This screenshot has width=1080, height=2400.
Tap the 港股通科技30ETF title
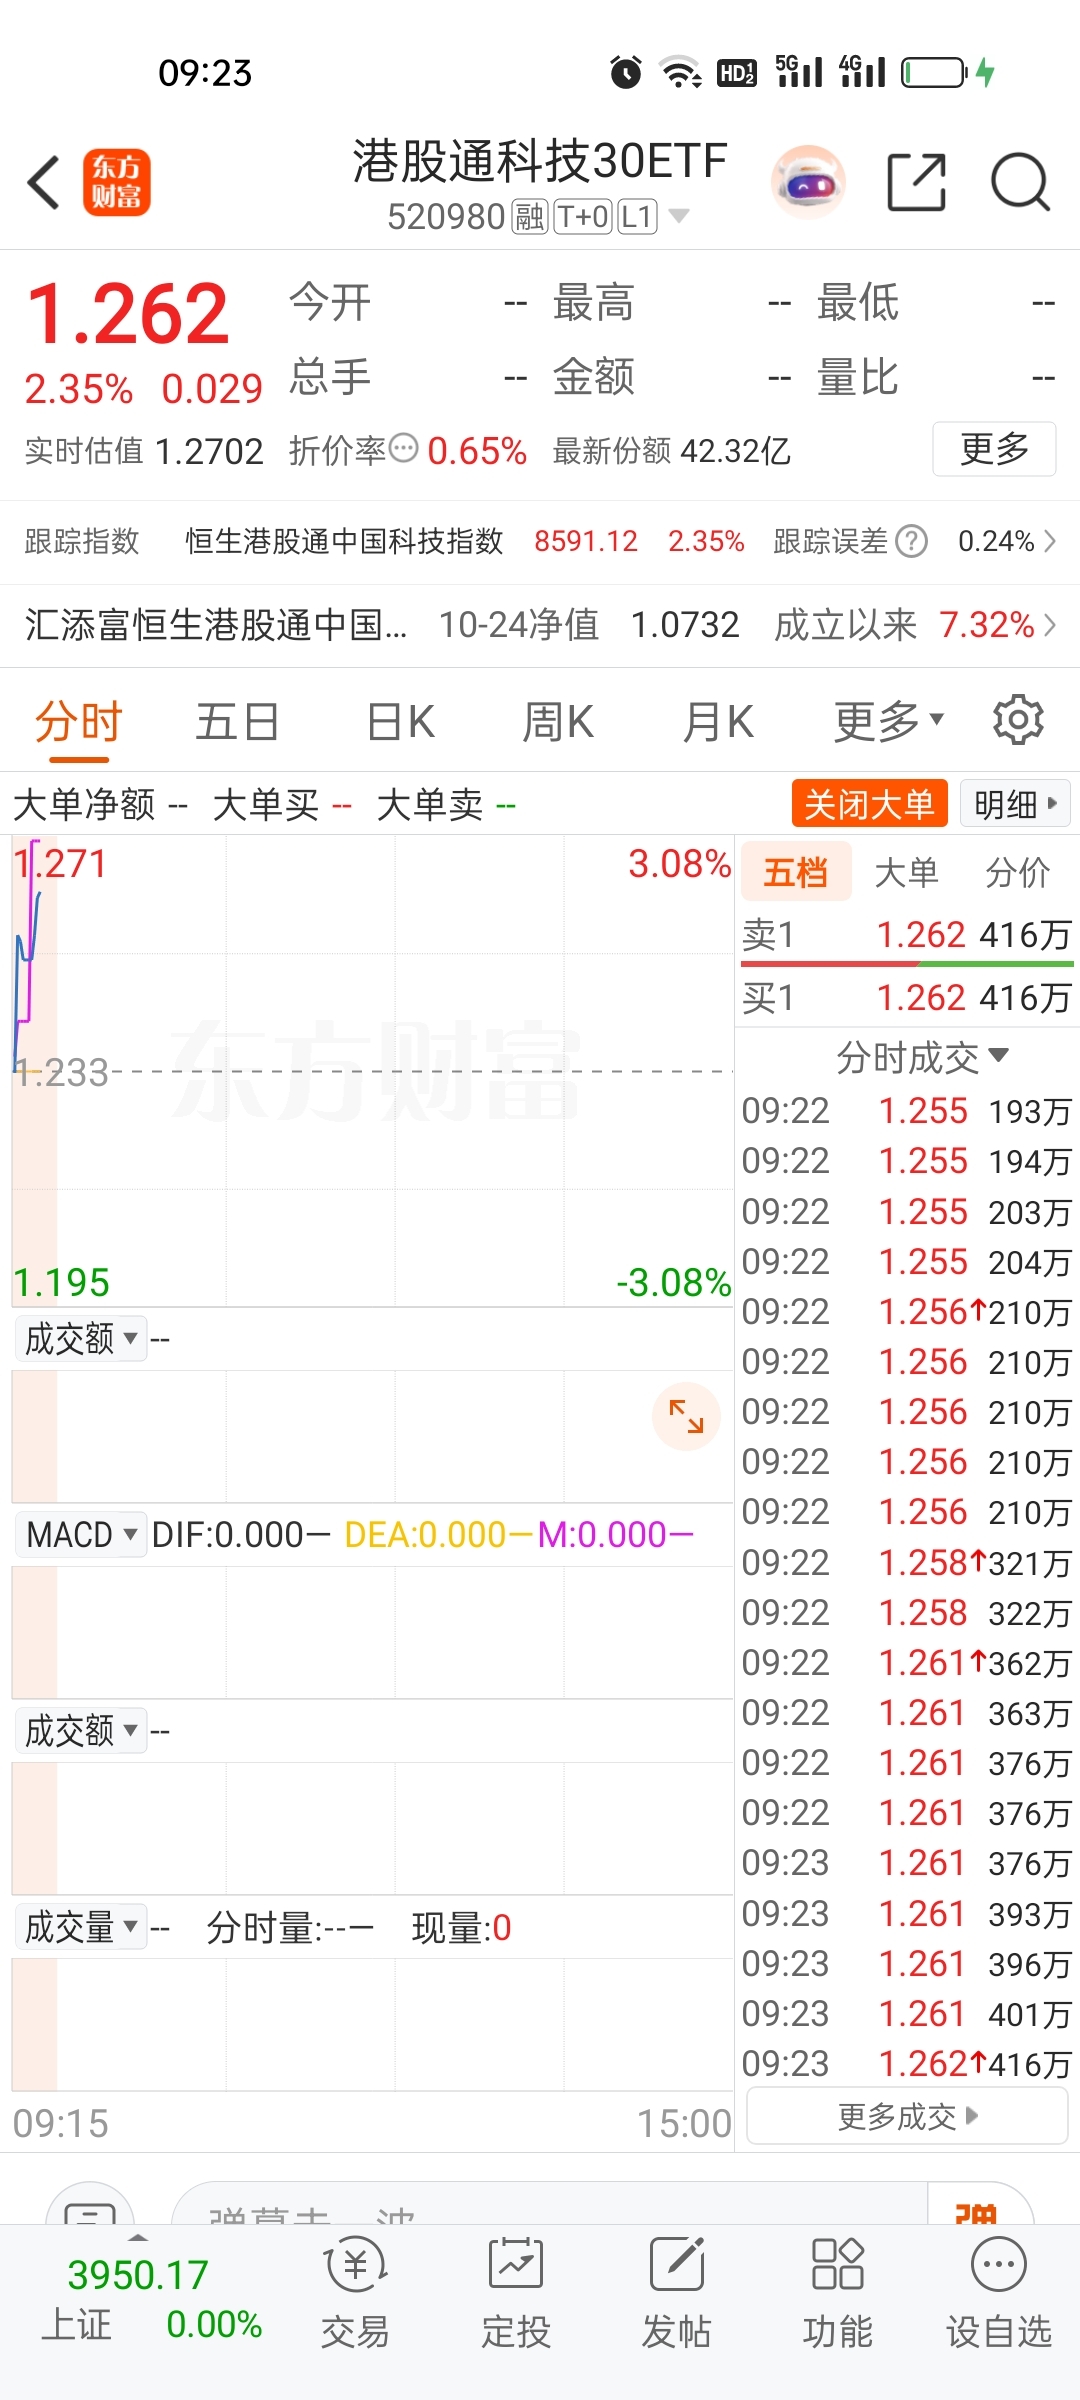pyautogui.click(x=540, y=161)
